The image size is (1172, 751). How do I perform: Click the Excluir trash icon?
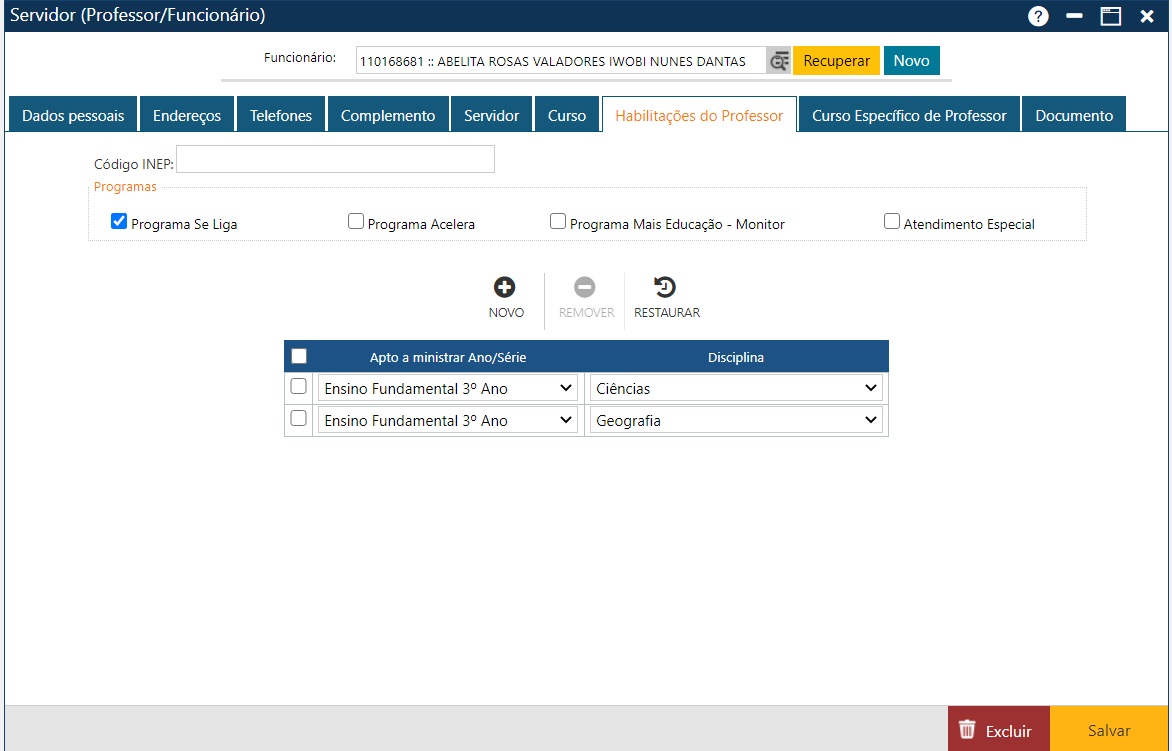pos(966,730)
